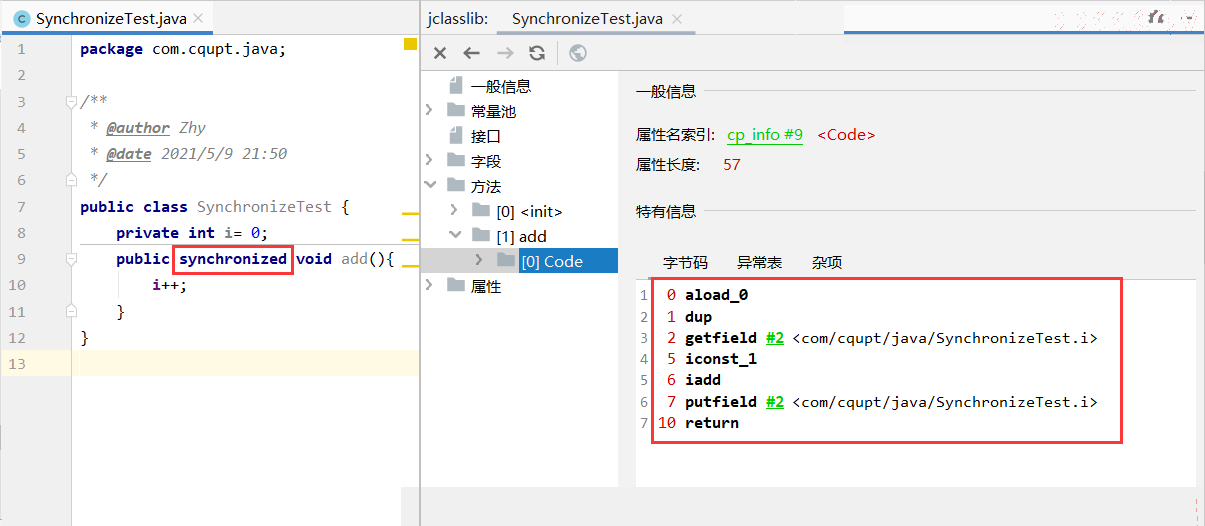This screenshot has height=526, width=1205.
Task: Open the globe browser icon in toolbar
Action: click(x=578, y=53)
